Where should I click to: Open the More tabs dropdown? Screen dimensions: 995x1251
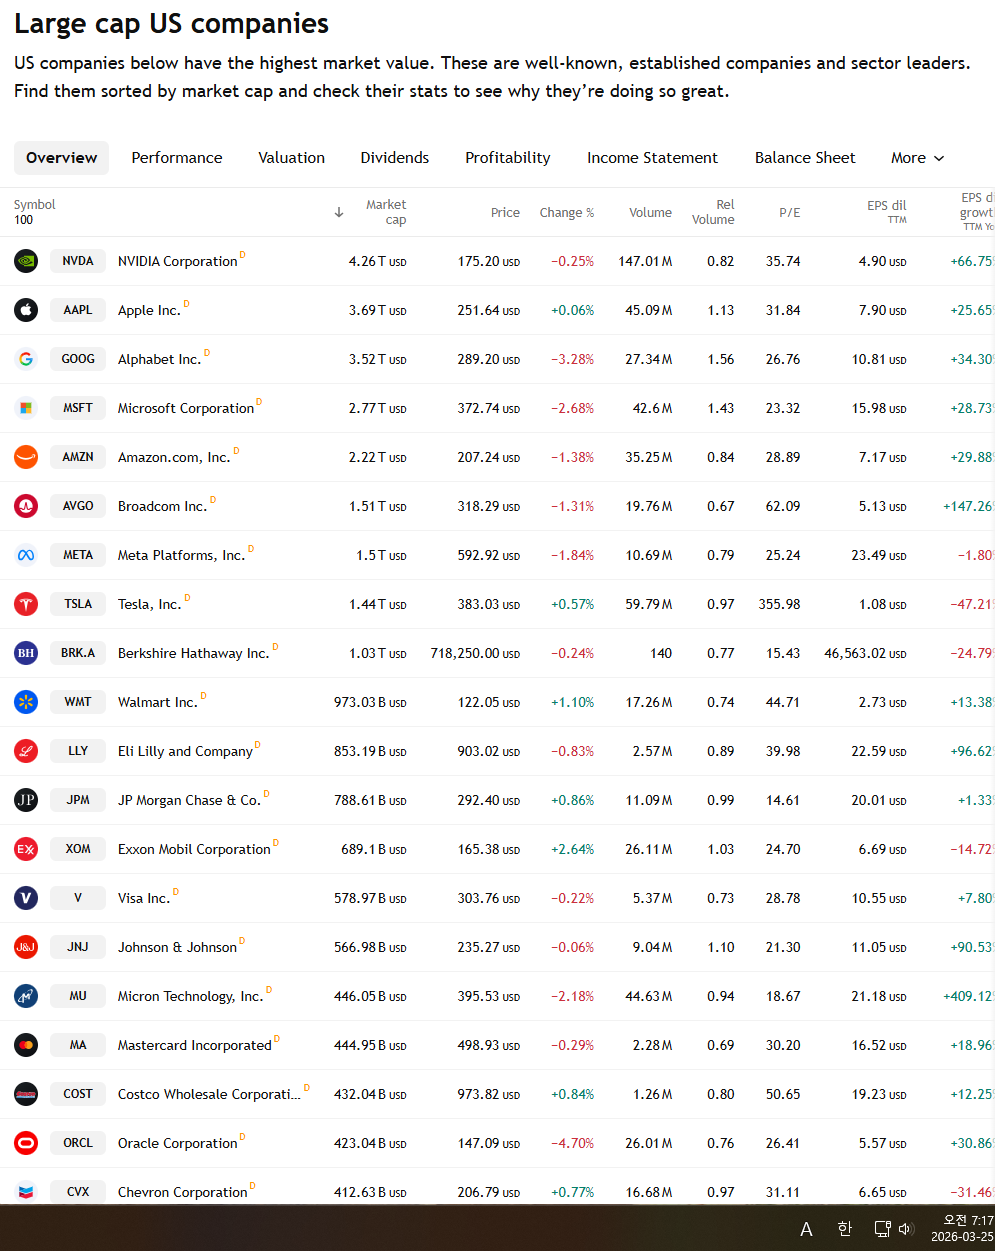pyautogui.click(x=917, y=158)
